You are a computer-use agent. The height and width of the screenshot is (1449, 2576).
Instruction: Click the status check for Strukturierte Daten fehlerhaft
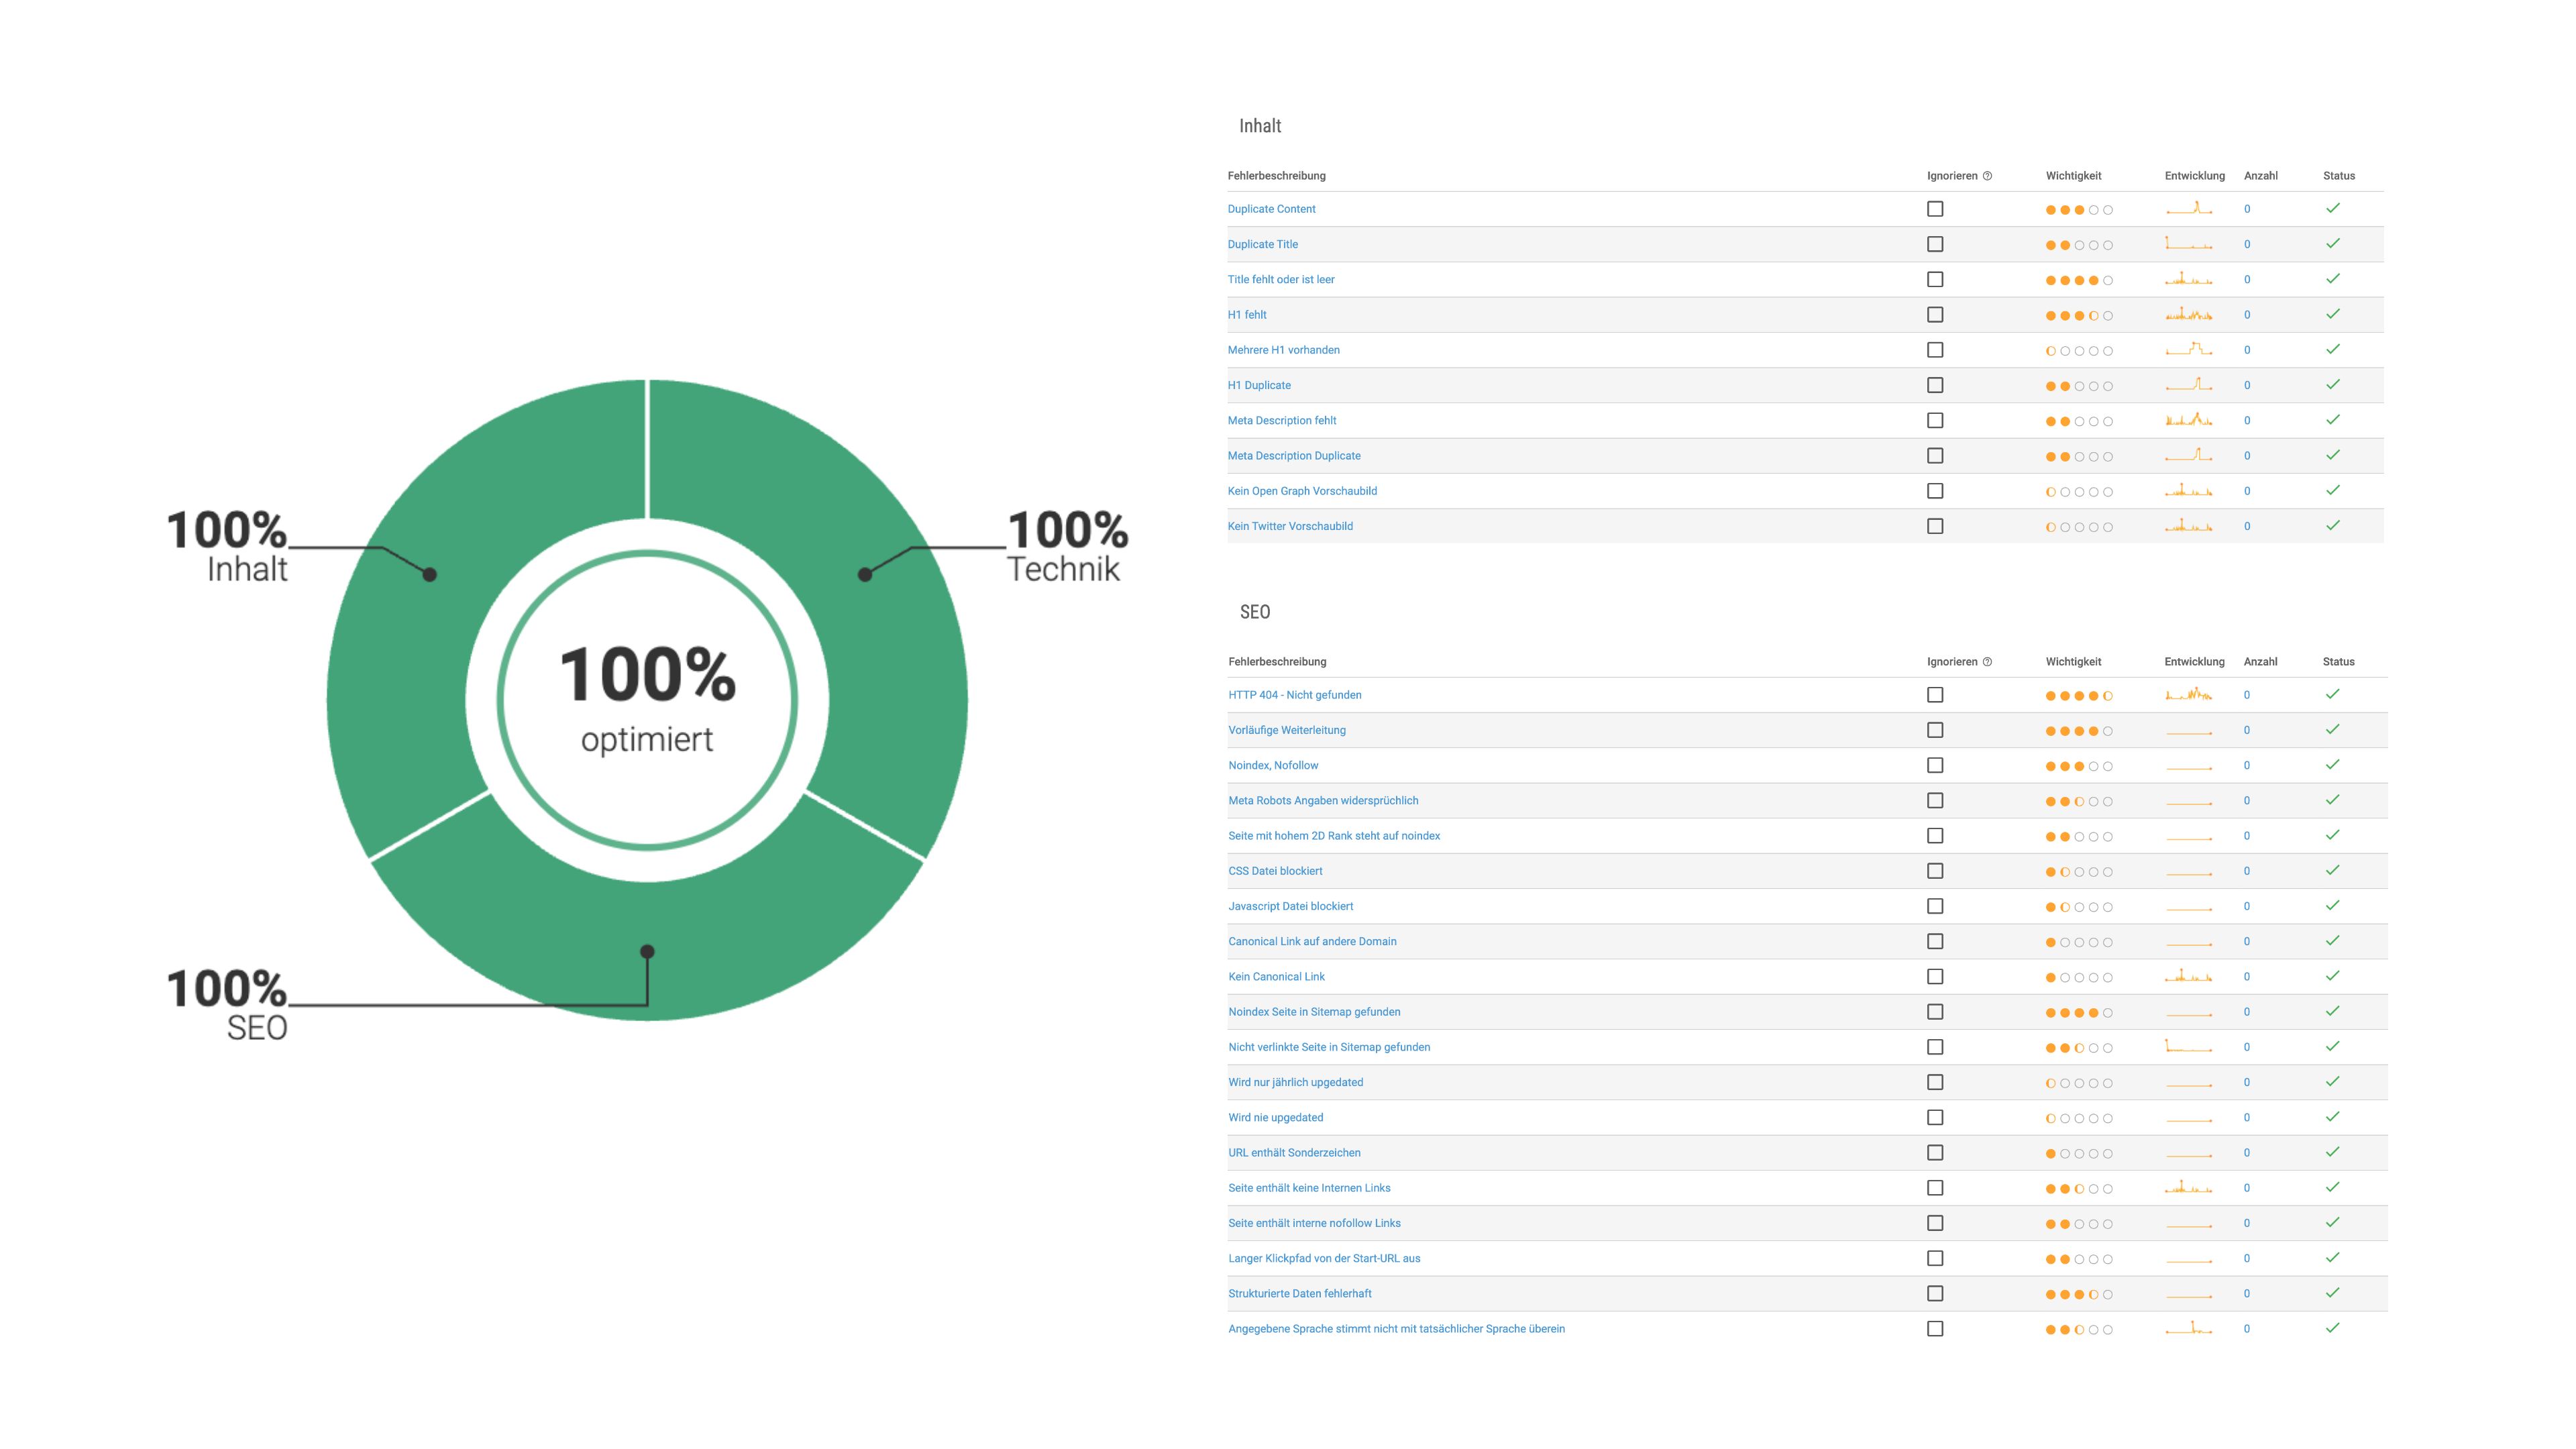click(x=2333, y=1292)
